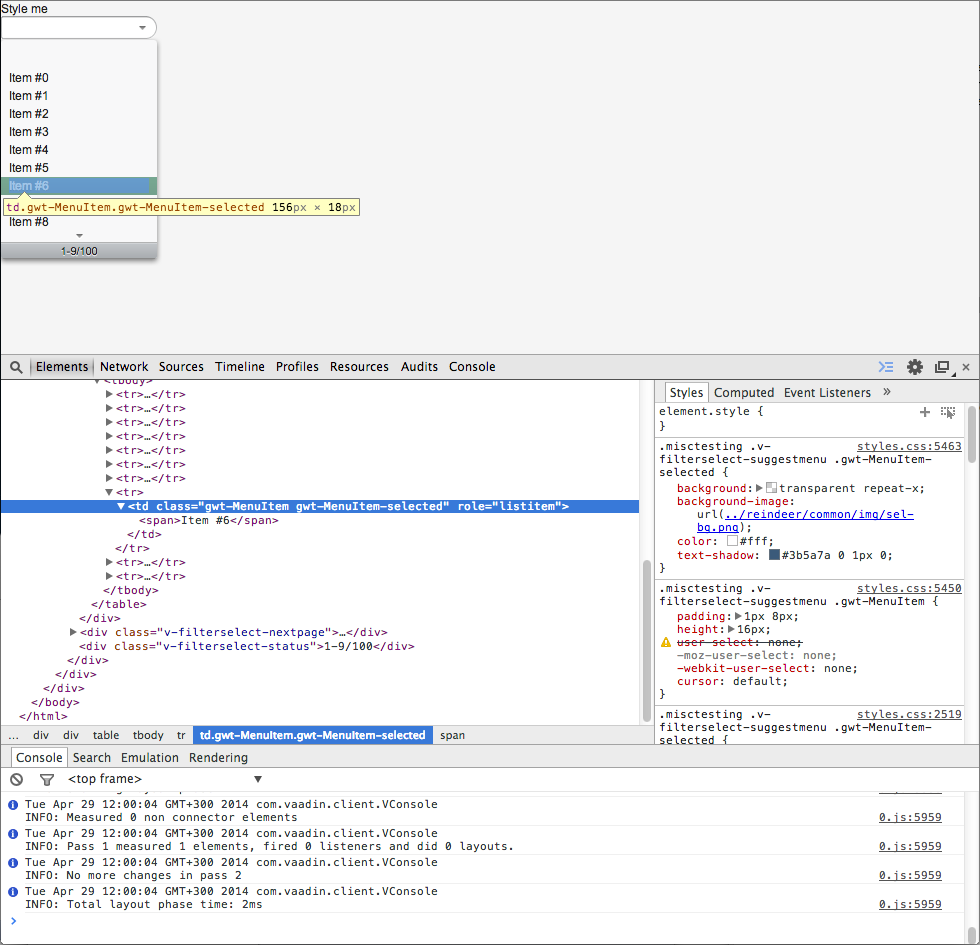Open the Style me combo box arrow
This screenshot has height=945, width=980.
tap(142, 28)
